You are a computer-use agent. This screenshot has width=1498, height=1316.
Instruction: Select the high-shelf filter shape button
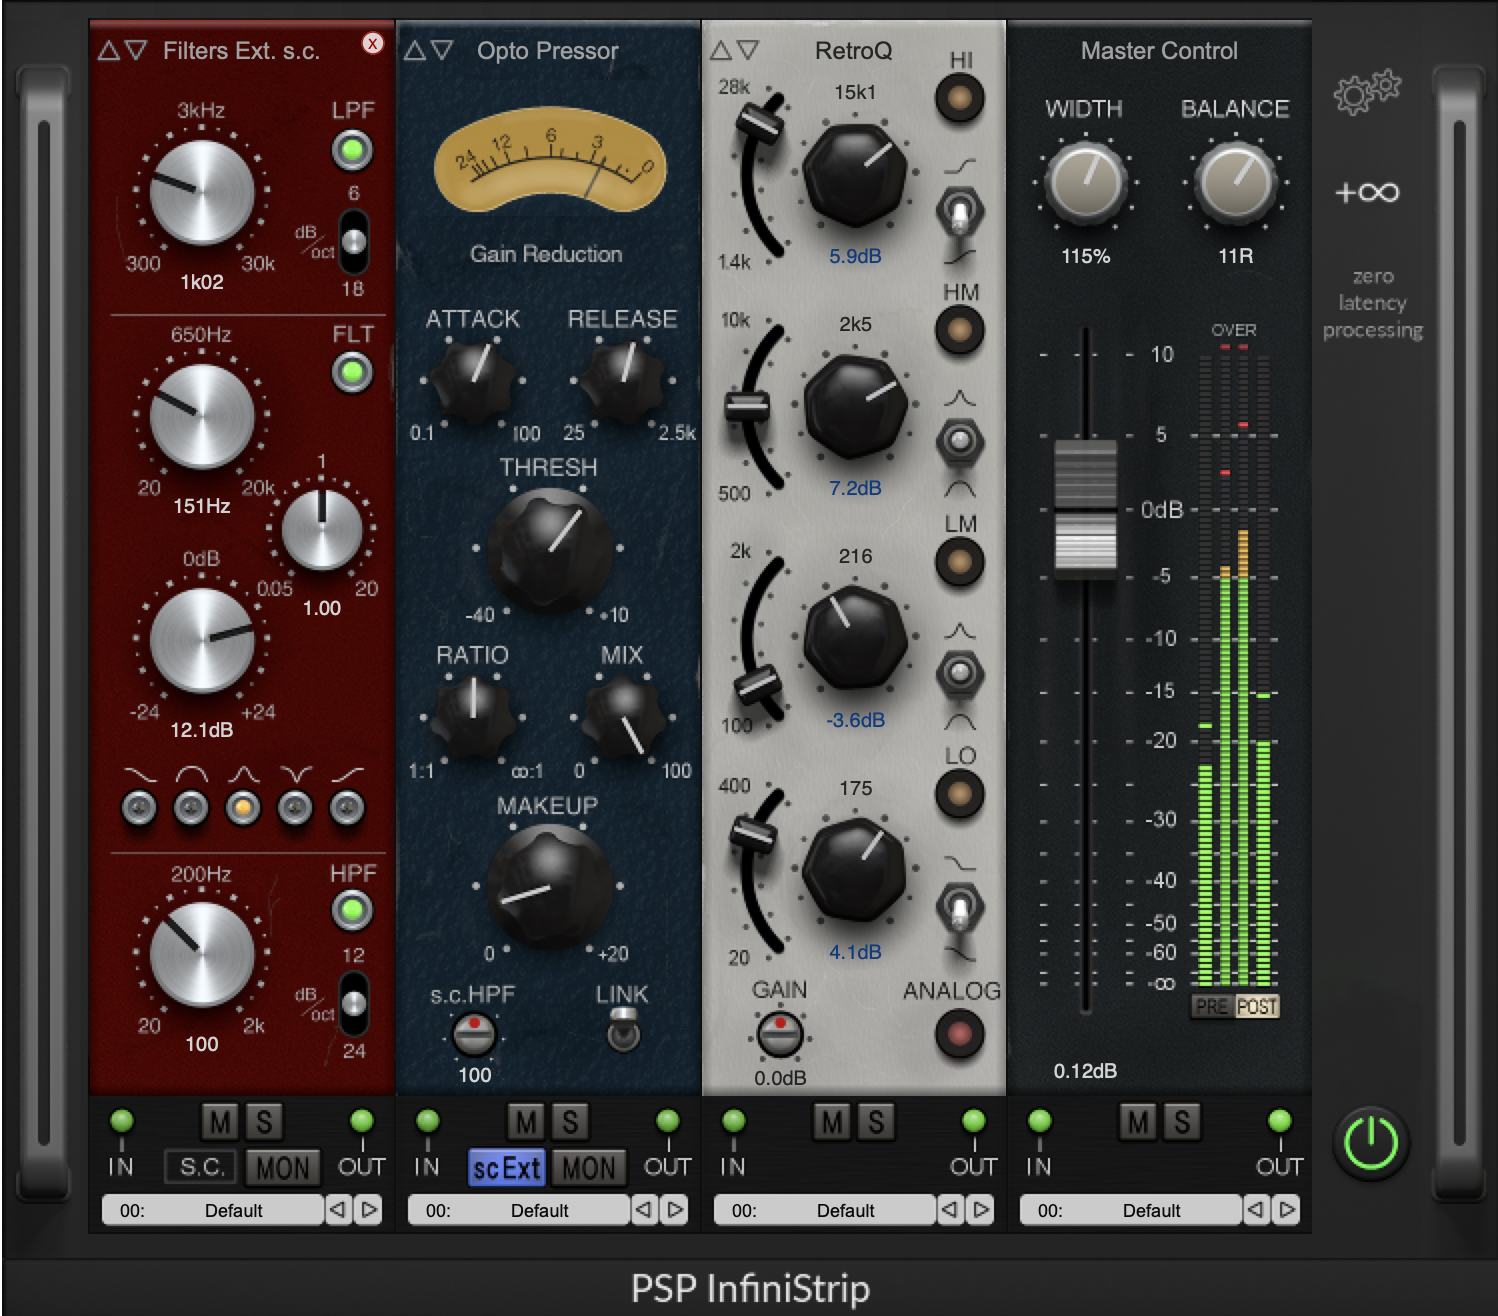coord(347,807)
